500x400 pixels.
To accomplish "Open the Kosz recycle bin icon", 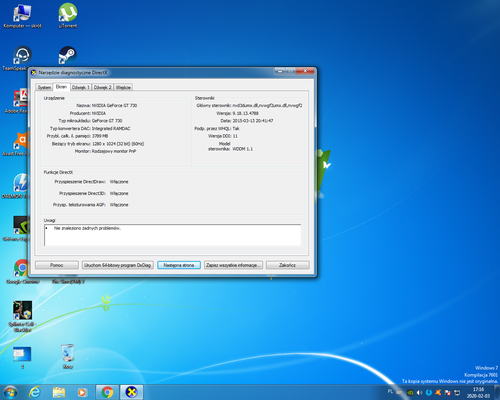I will coord(68,357).
